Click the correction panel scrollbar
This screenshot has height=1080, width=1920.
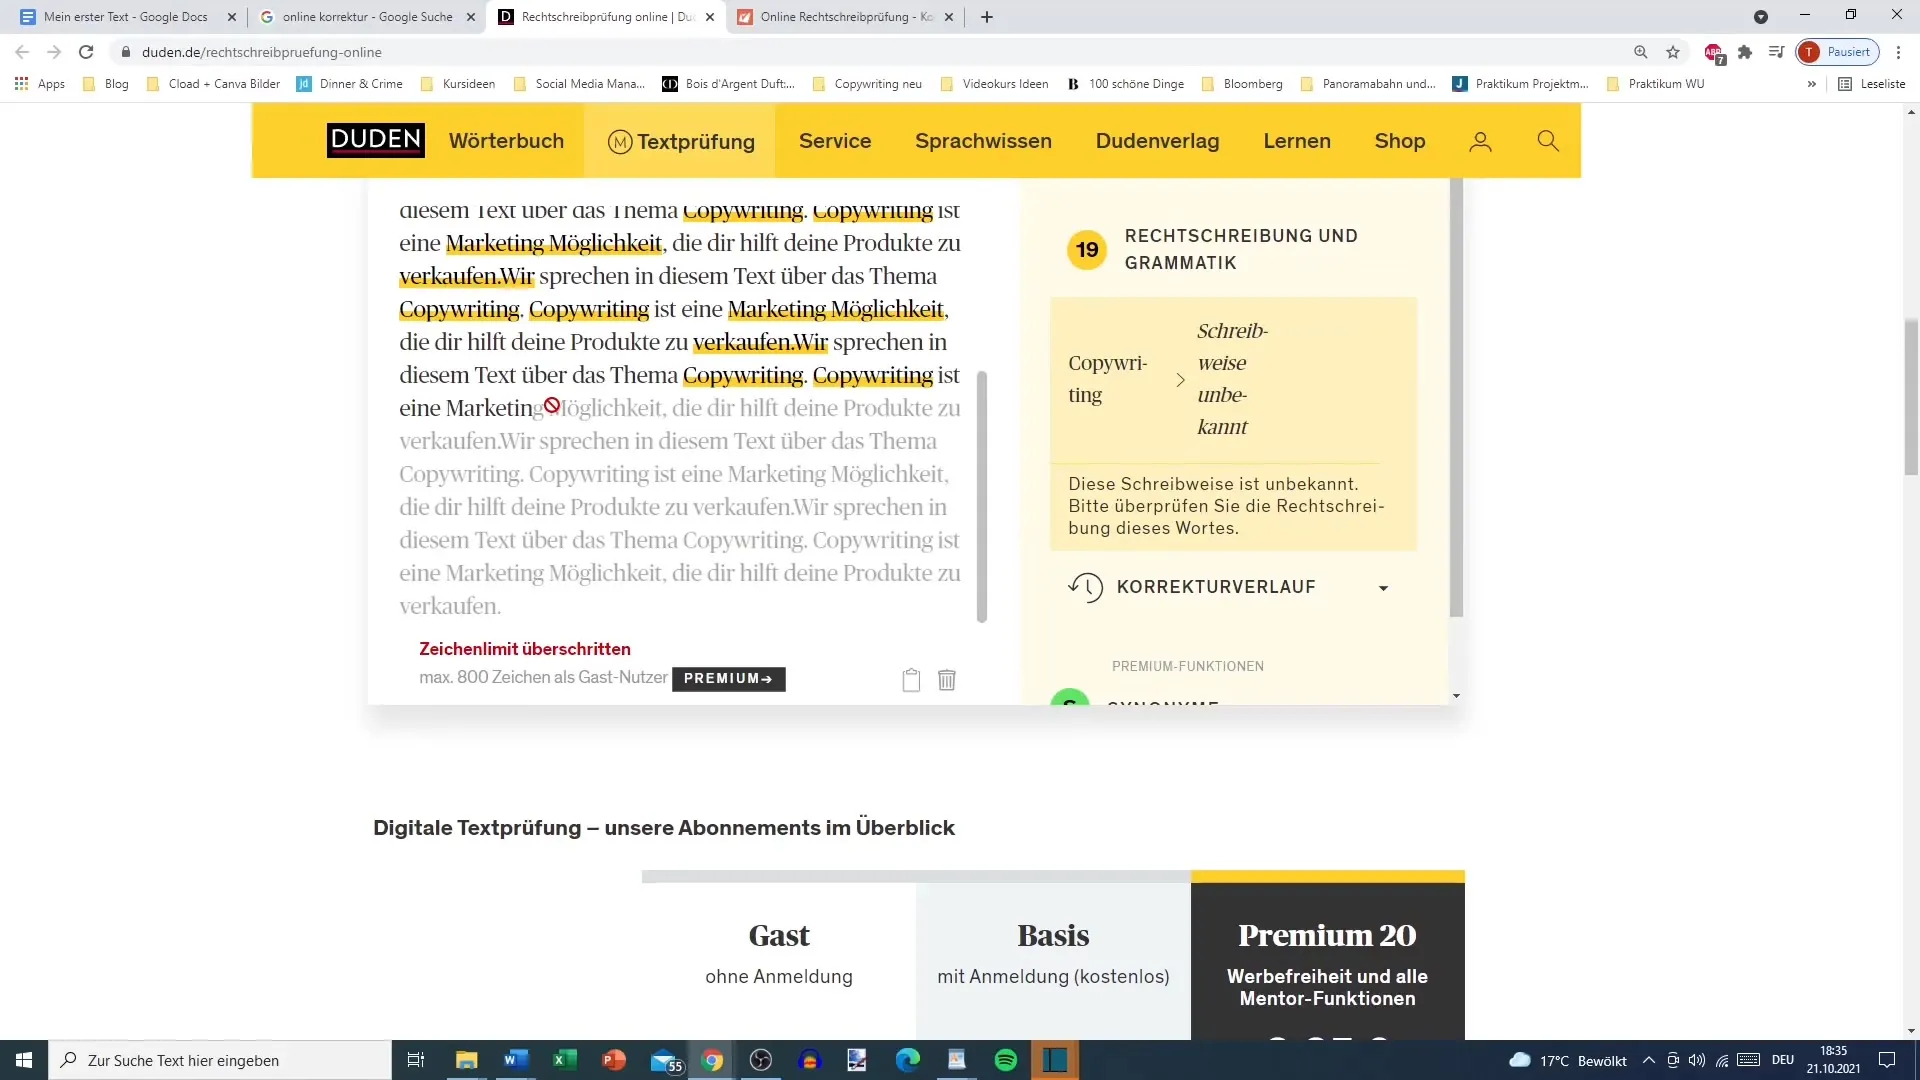[1456, 398]
